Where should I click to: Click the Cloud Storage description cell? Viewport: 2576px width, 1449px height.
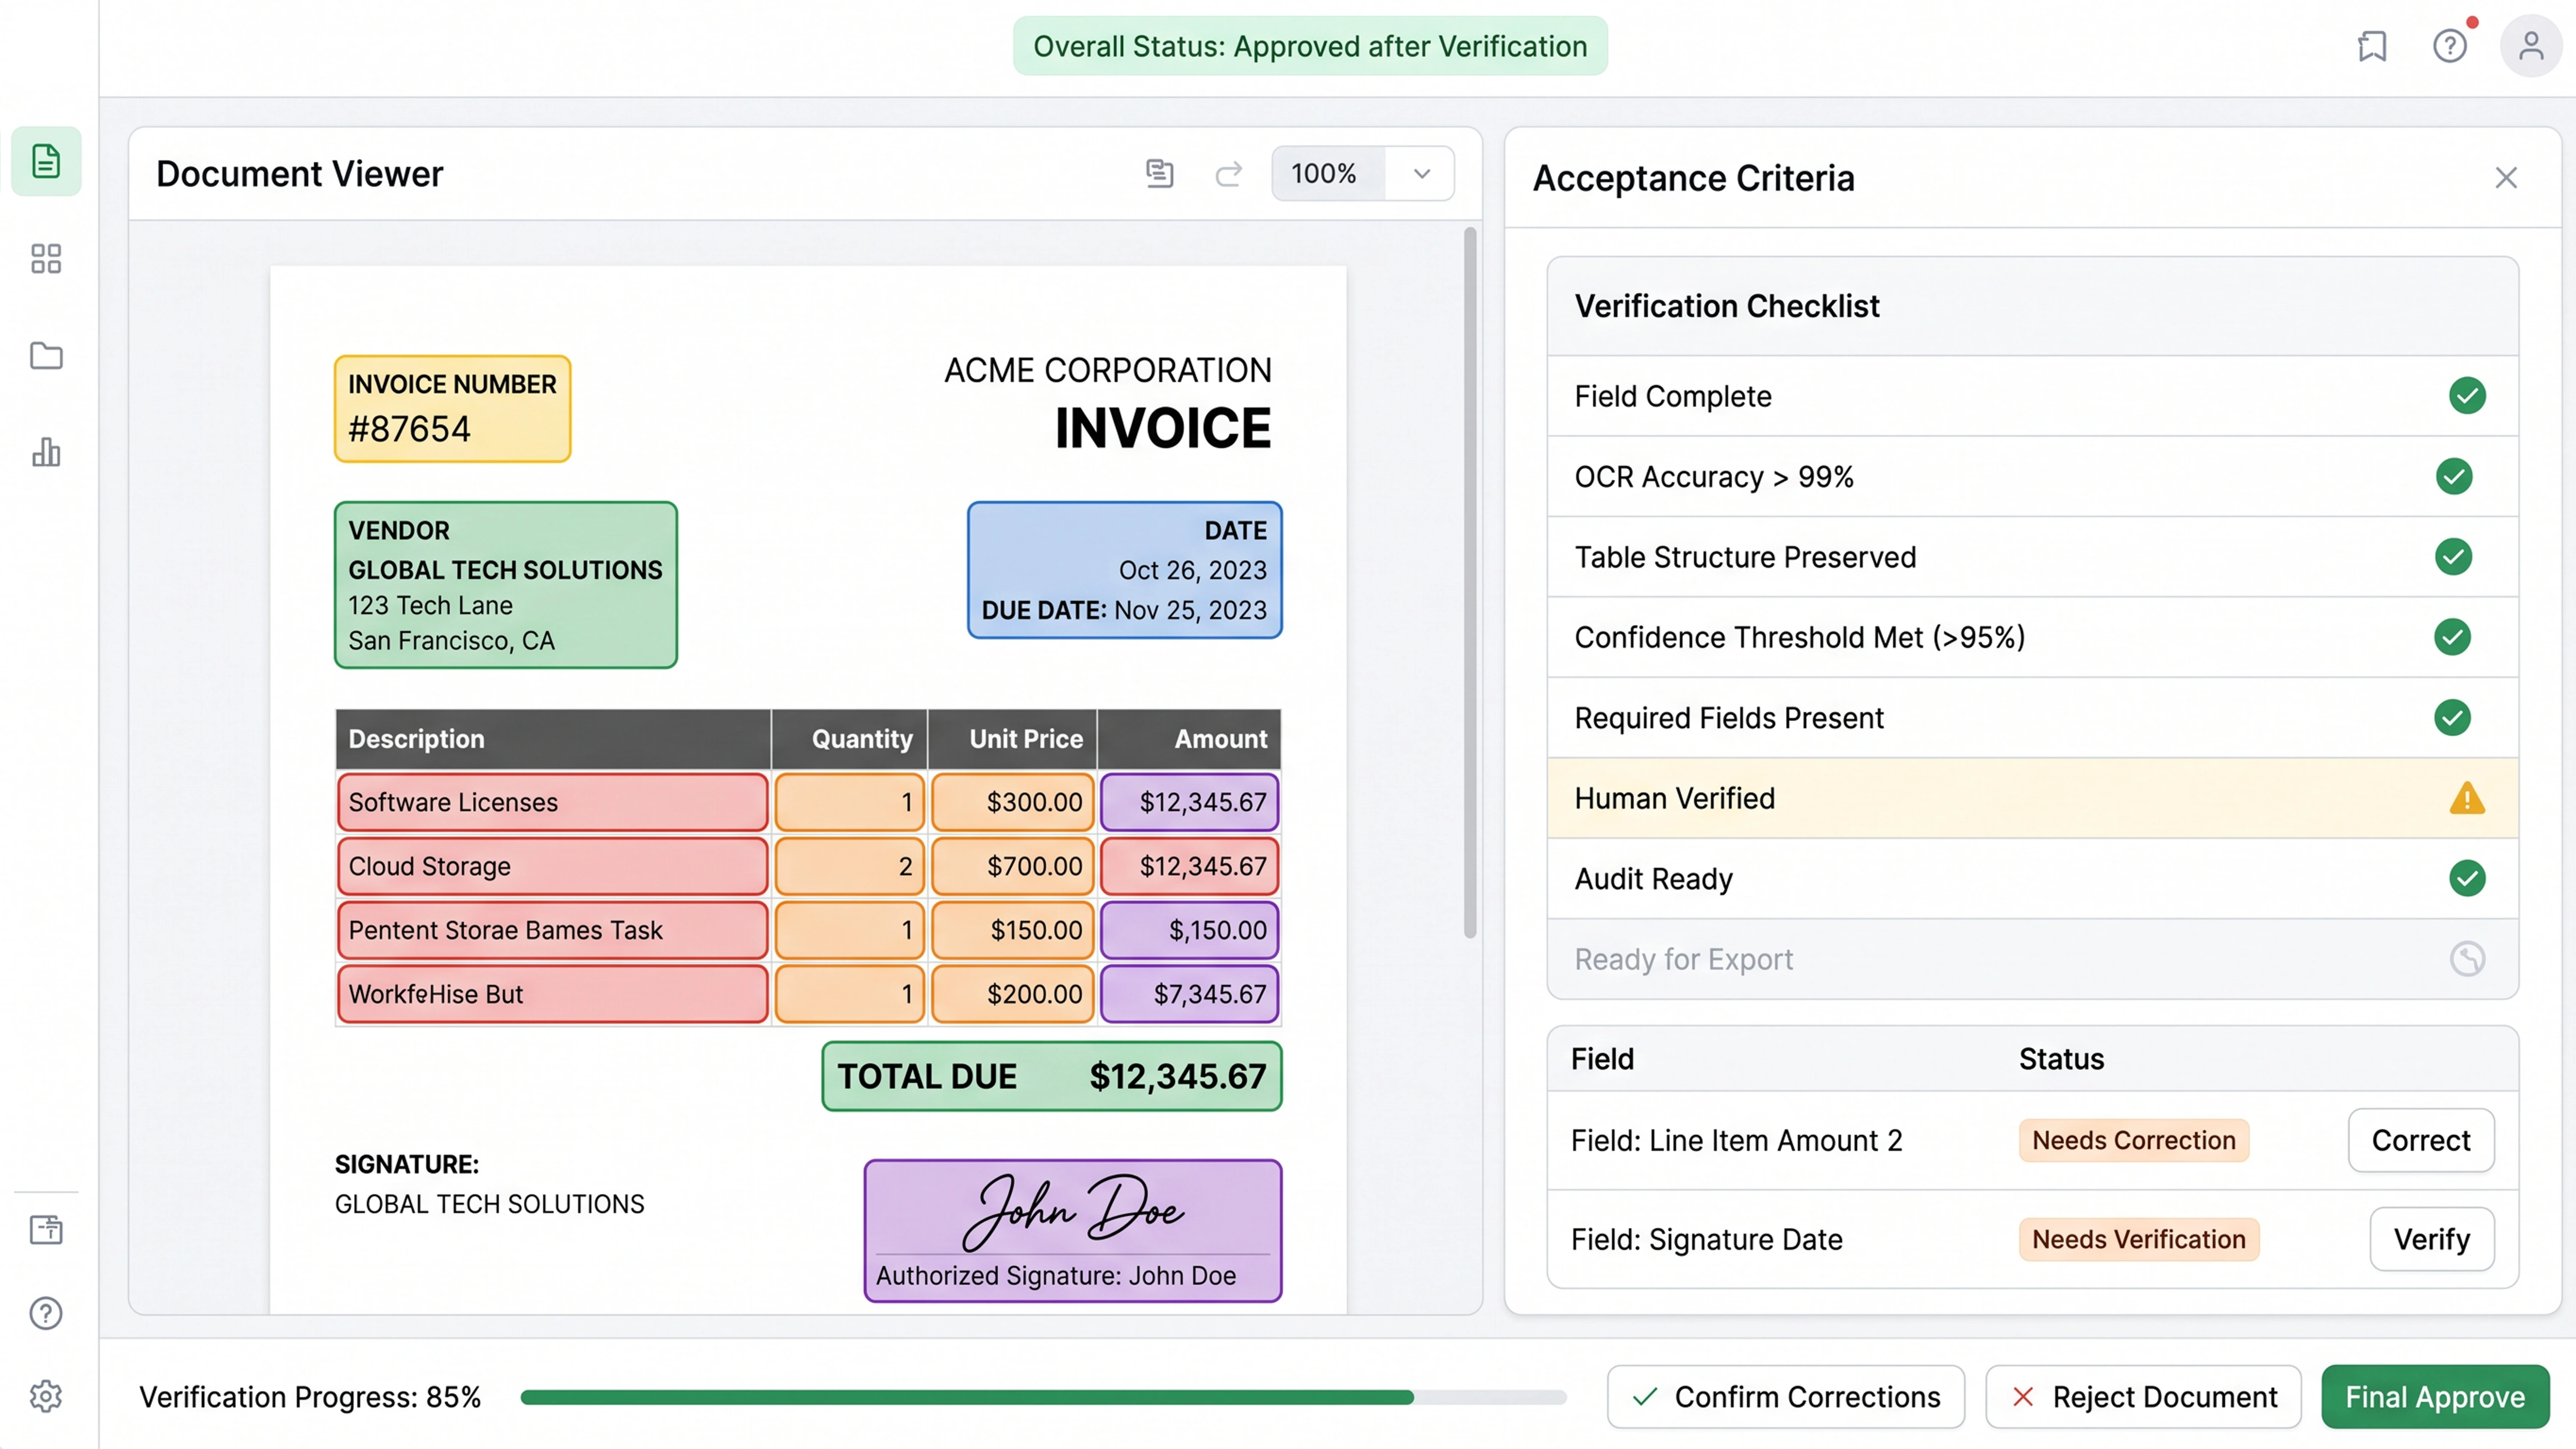coord(553,866)
